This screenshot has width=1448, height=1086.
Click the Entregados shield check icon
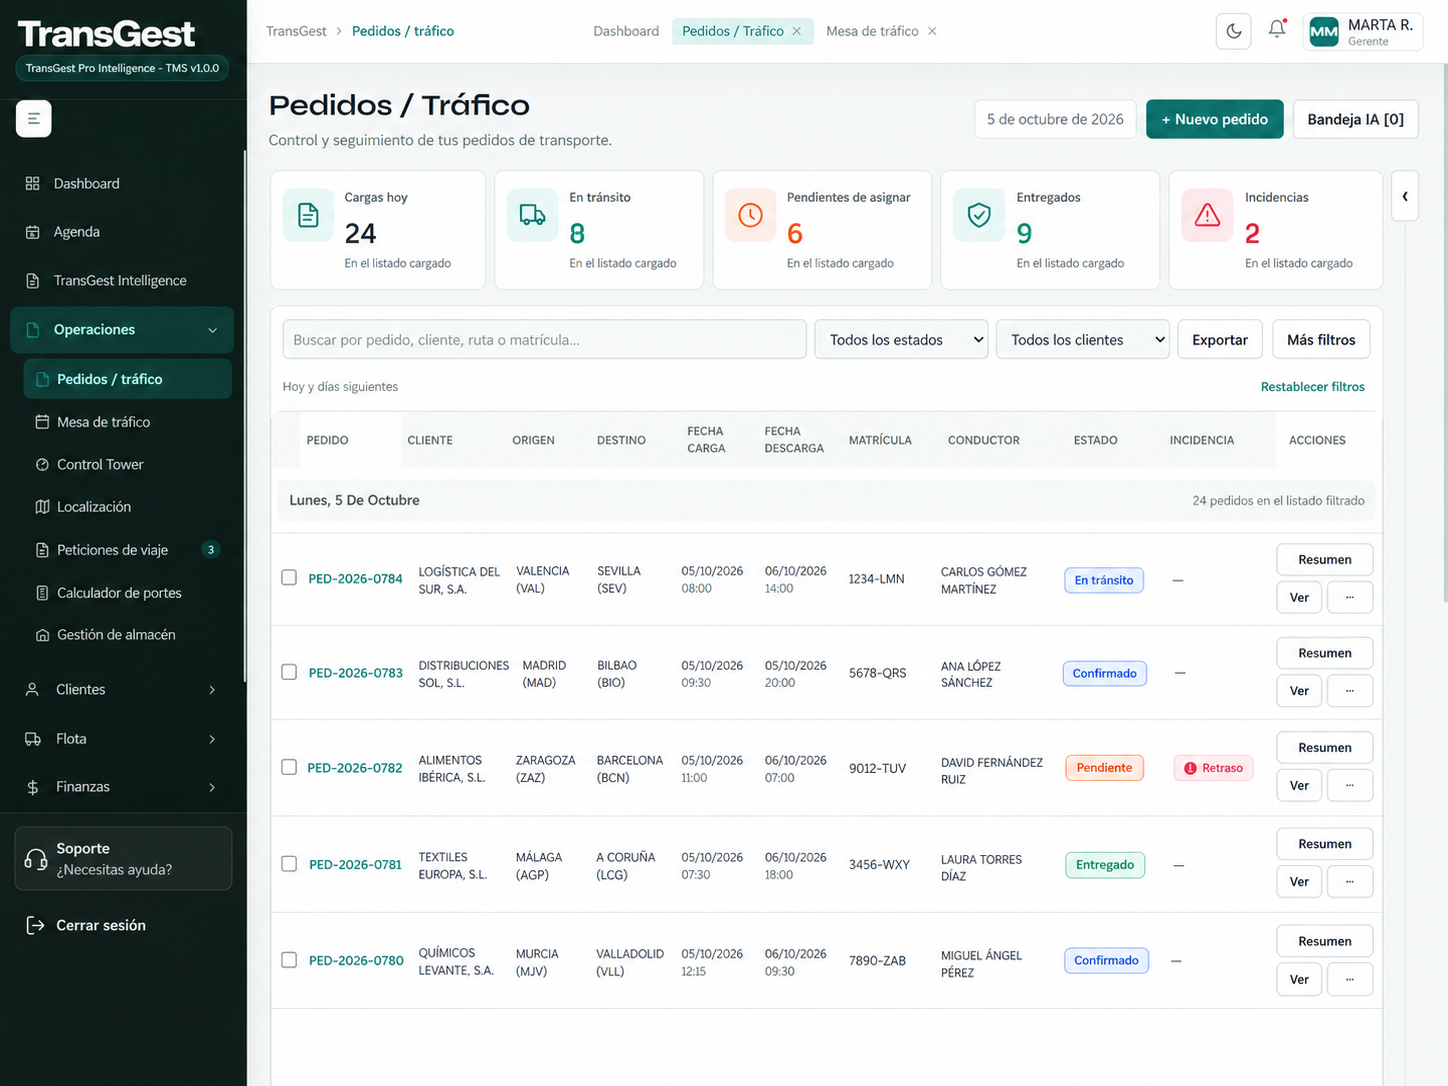pos(979,215)
